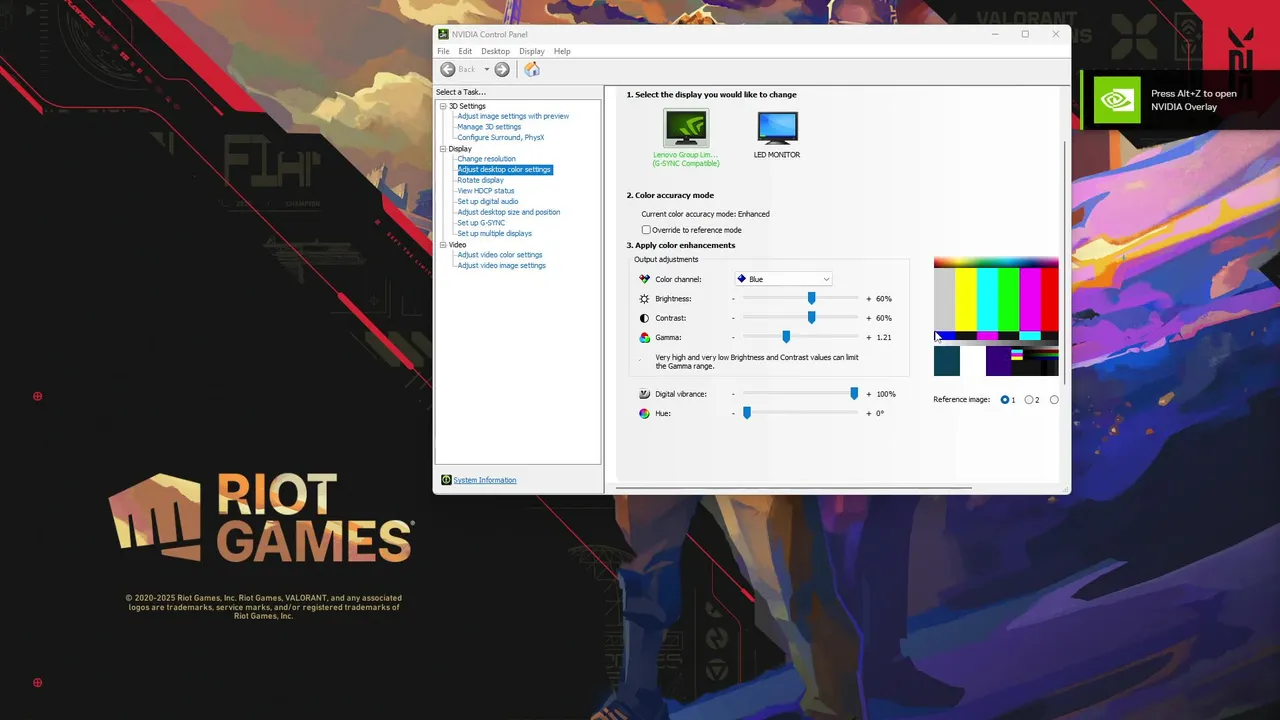Click the Hue plus sign

click(868, 413)
